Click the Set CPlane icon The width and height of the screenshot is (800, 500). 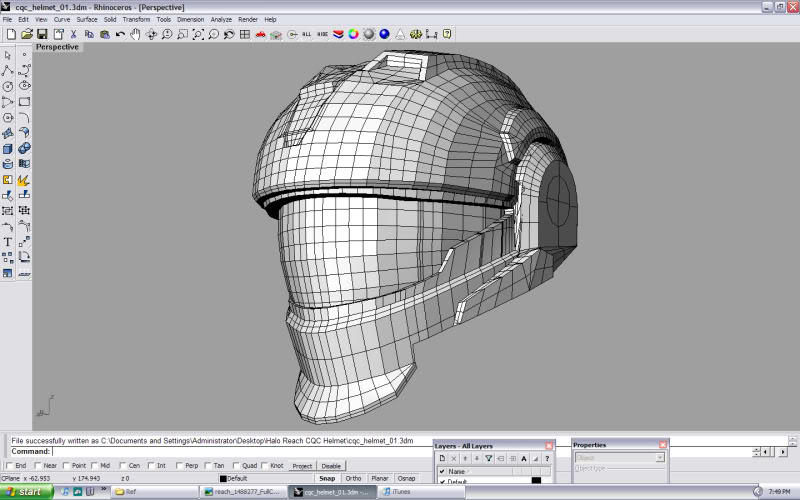[276, 34]
